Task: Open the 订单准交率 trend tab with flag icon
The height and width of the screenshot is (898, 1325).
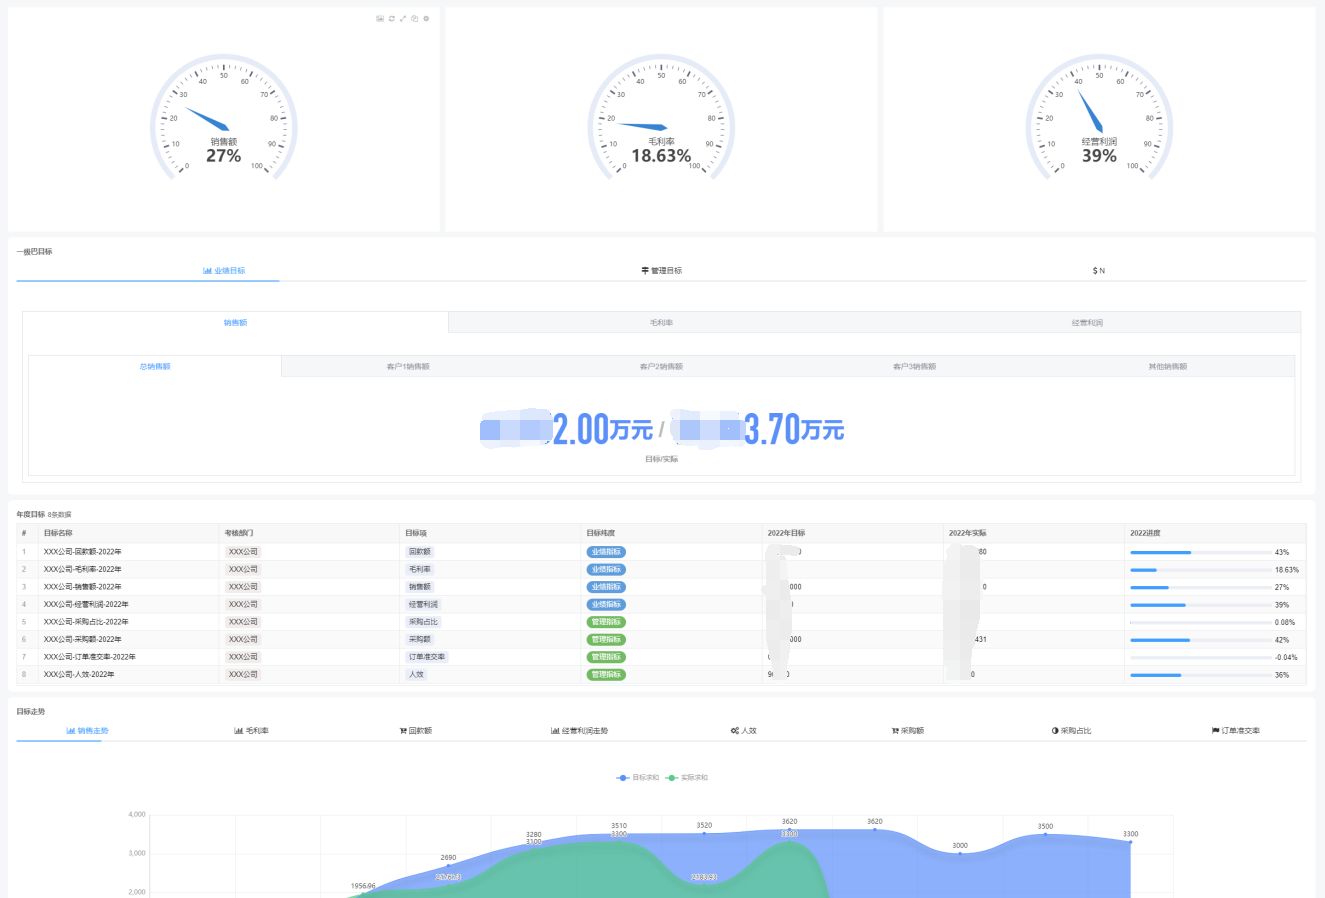Action: tap(1236, 731)
